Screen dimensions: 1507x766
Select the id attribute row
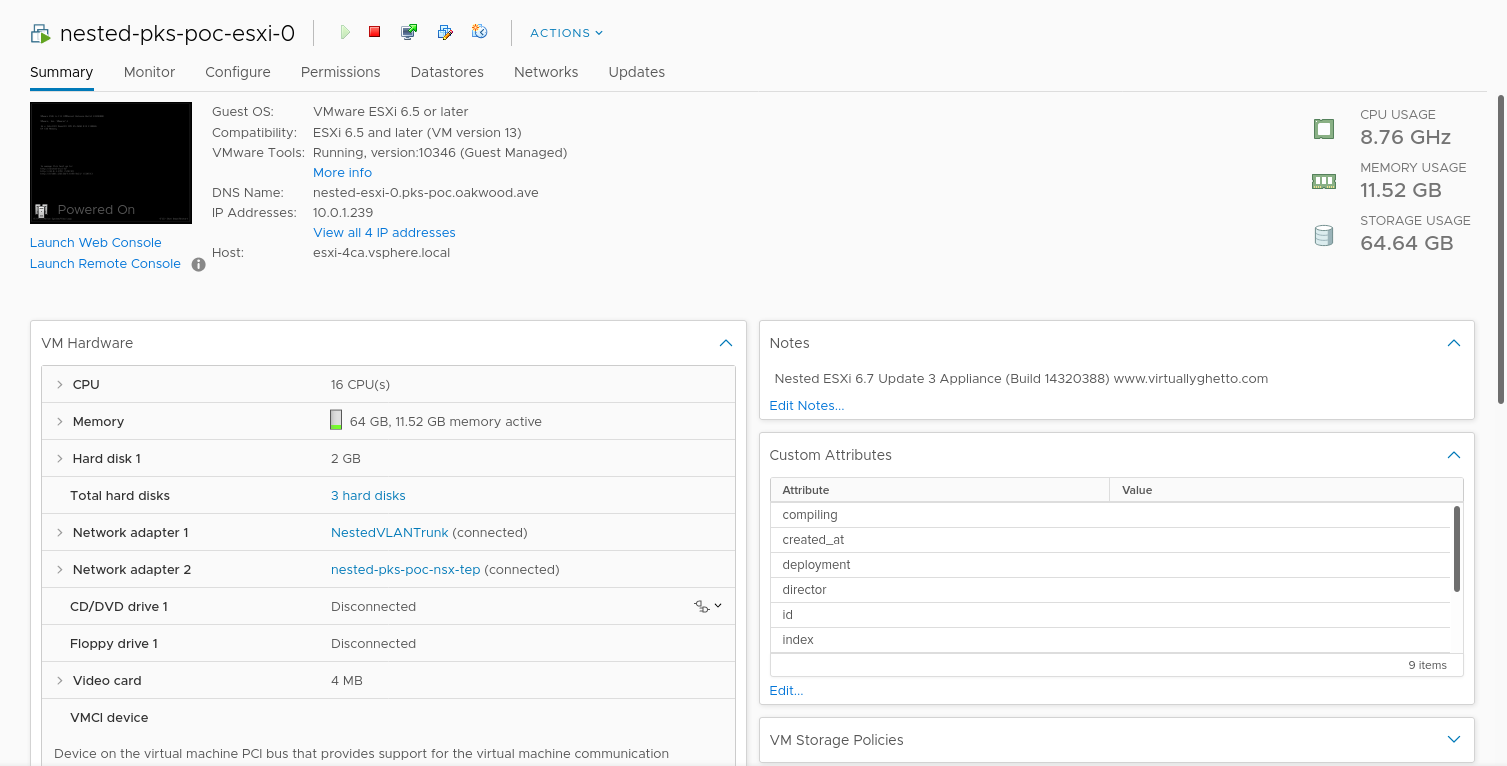[x=1110, y=615]
